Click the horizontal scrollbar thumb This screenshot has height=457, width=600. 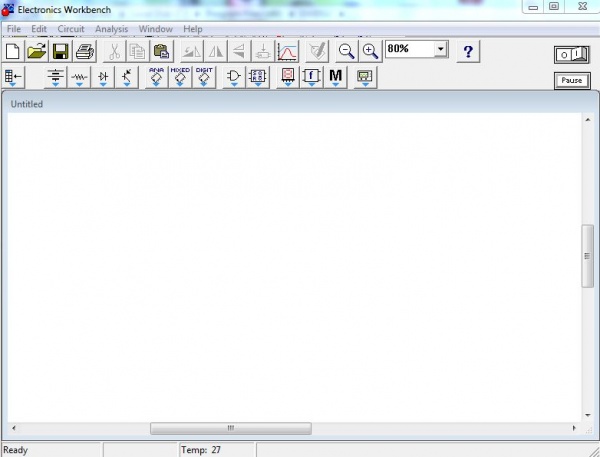point(231,428)
